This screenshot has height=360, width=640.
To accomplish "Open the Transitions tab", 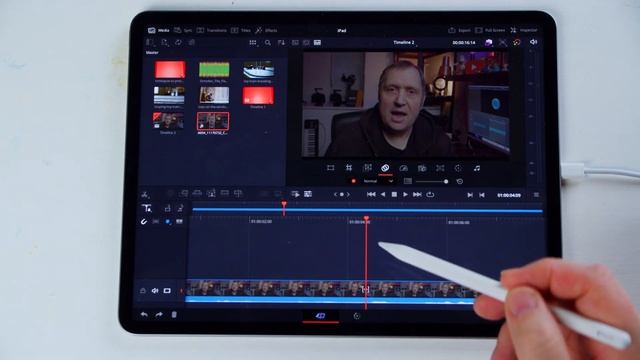I will coord(211,30).
